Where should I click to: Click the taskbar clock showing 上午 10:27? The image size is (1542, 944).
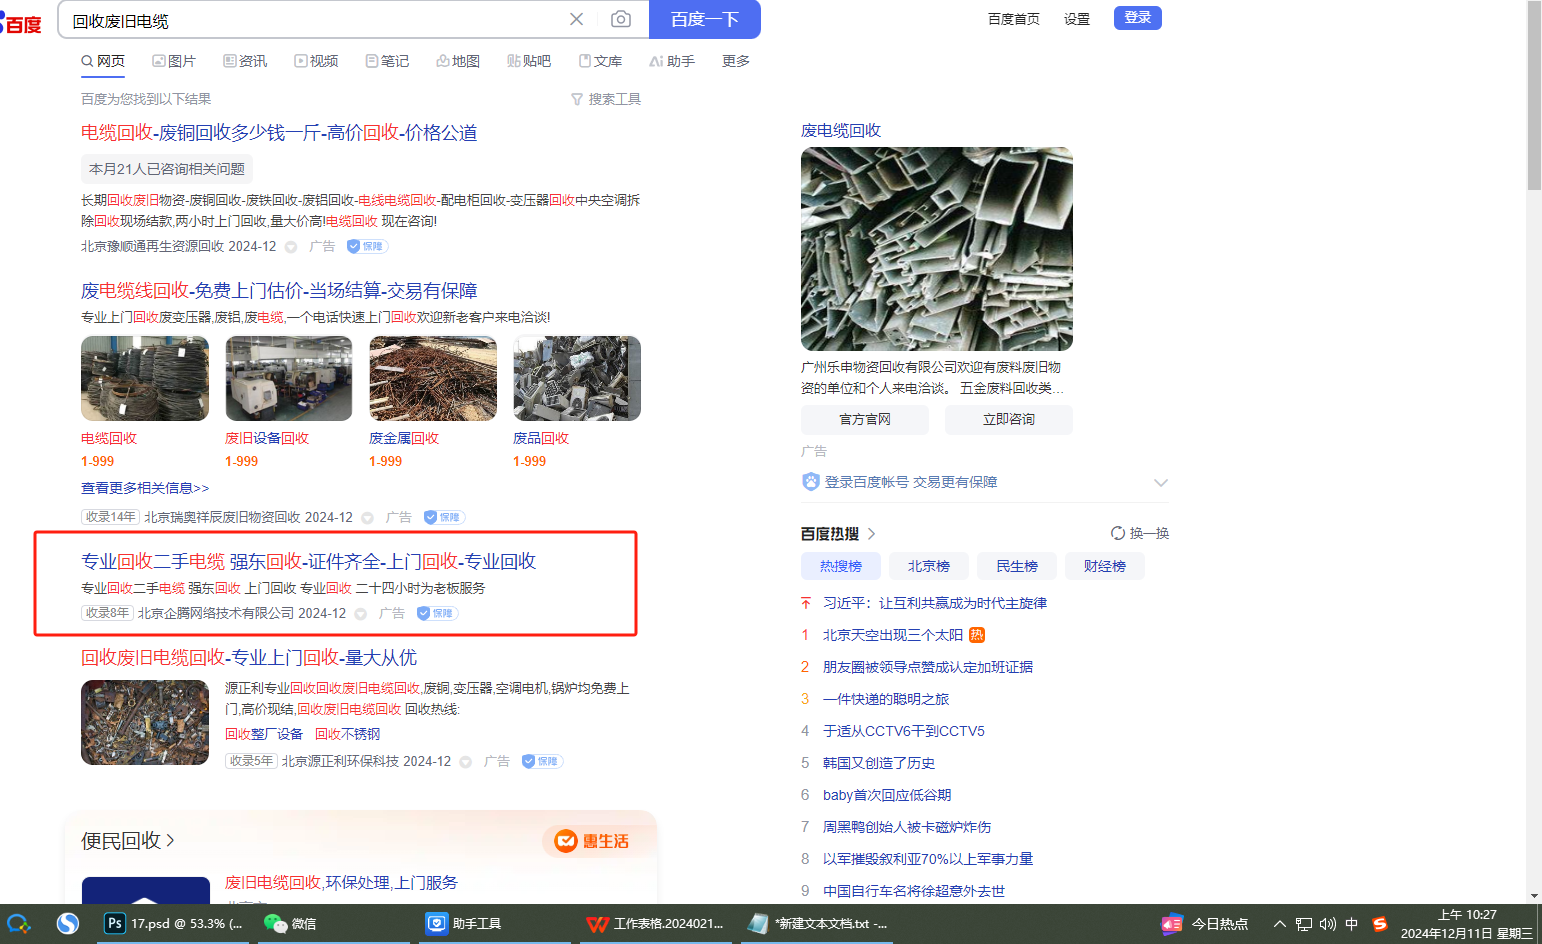1467,924
